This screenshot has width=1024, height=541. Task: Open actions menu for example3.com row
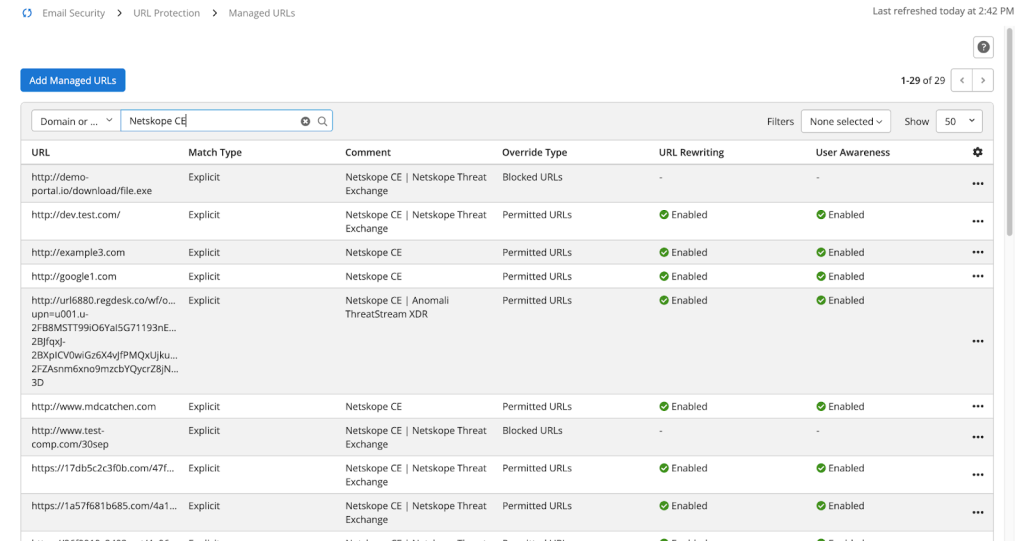[978, 252]
